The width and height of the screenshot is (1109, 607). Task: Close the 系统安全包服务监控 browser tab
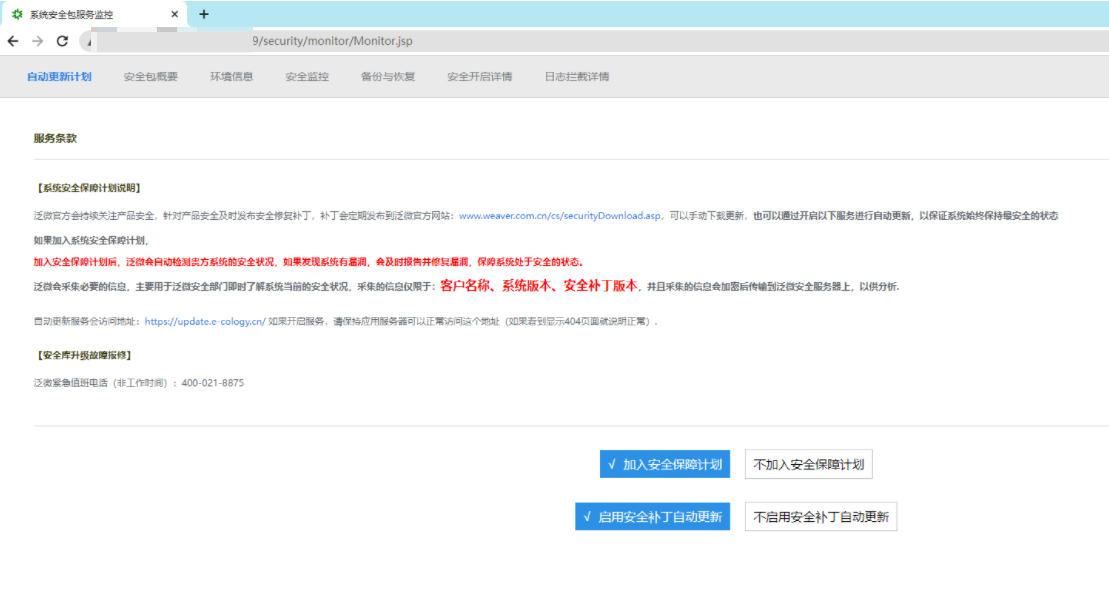pyautogui.click(x=174, y=14)
